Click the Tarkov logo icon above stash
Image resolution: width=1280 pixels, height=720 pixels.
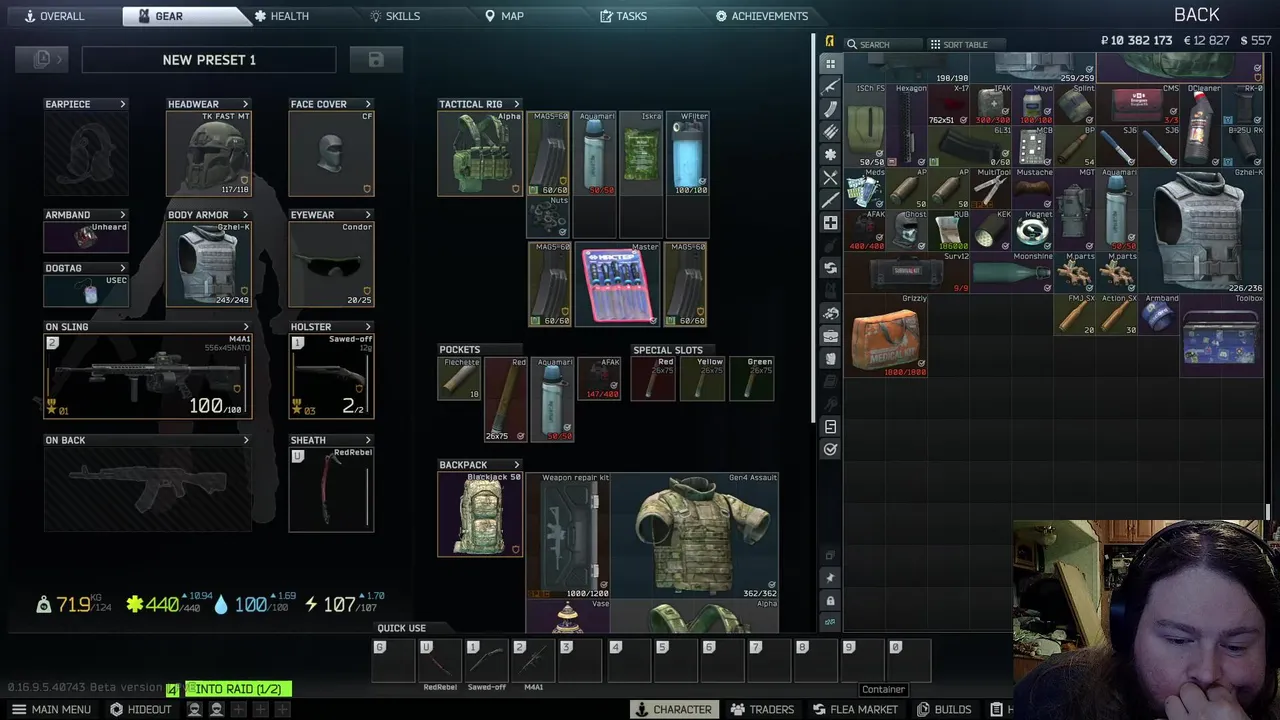point(829,42)
